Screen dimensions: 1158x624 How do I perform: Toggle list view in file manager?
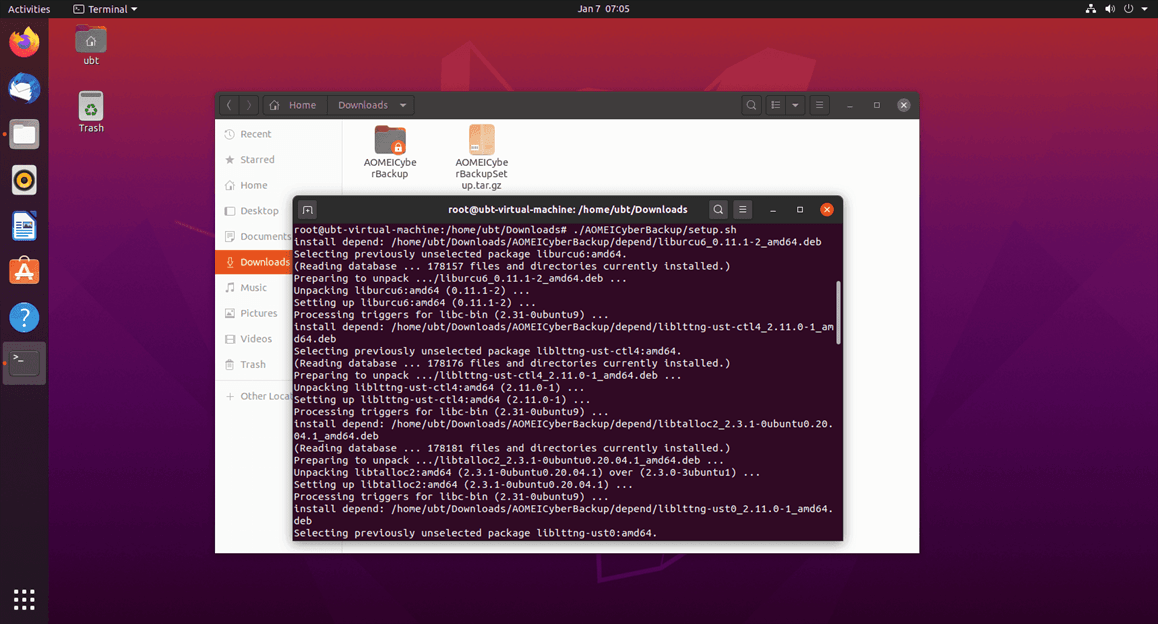point(776,105)
